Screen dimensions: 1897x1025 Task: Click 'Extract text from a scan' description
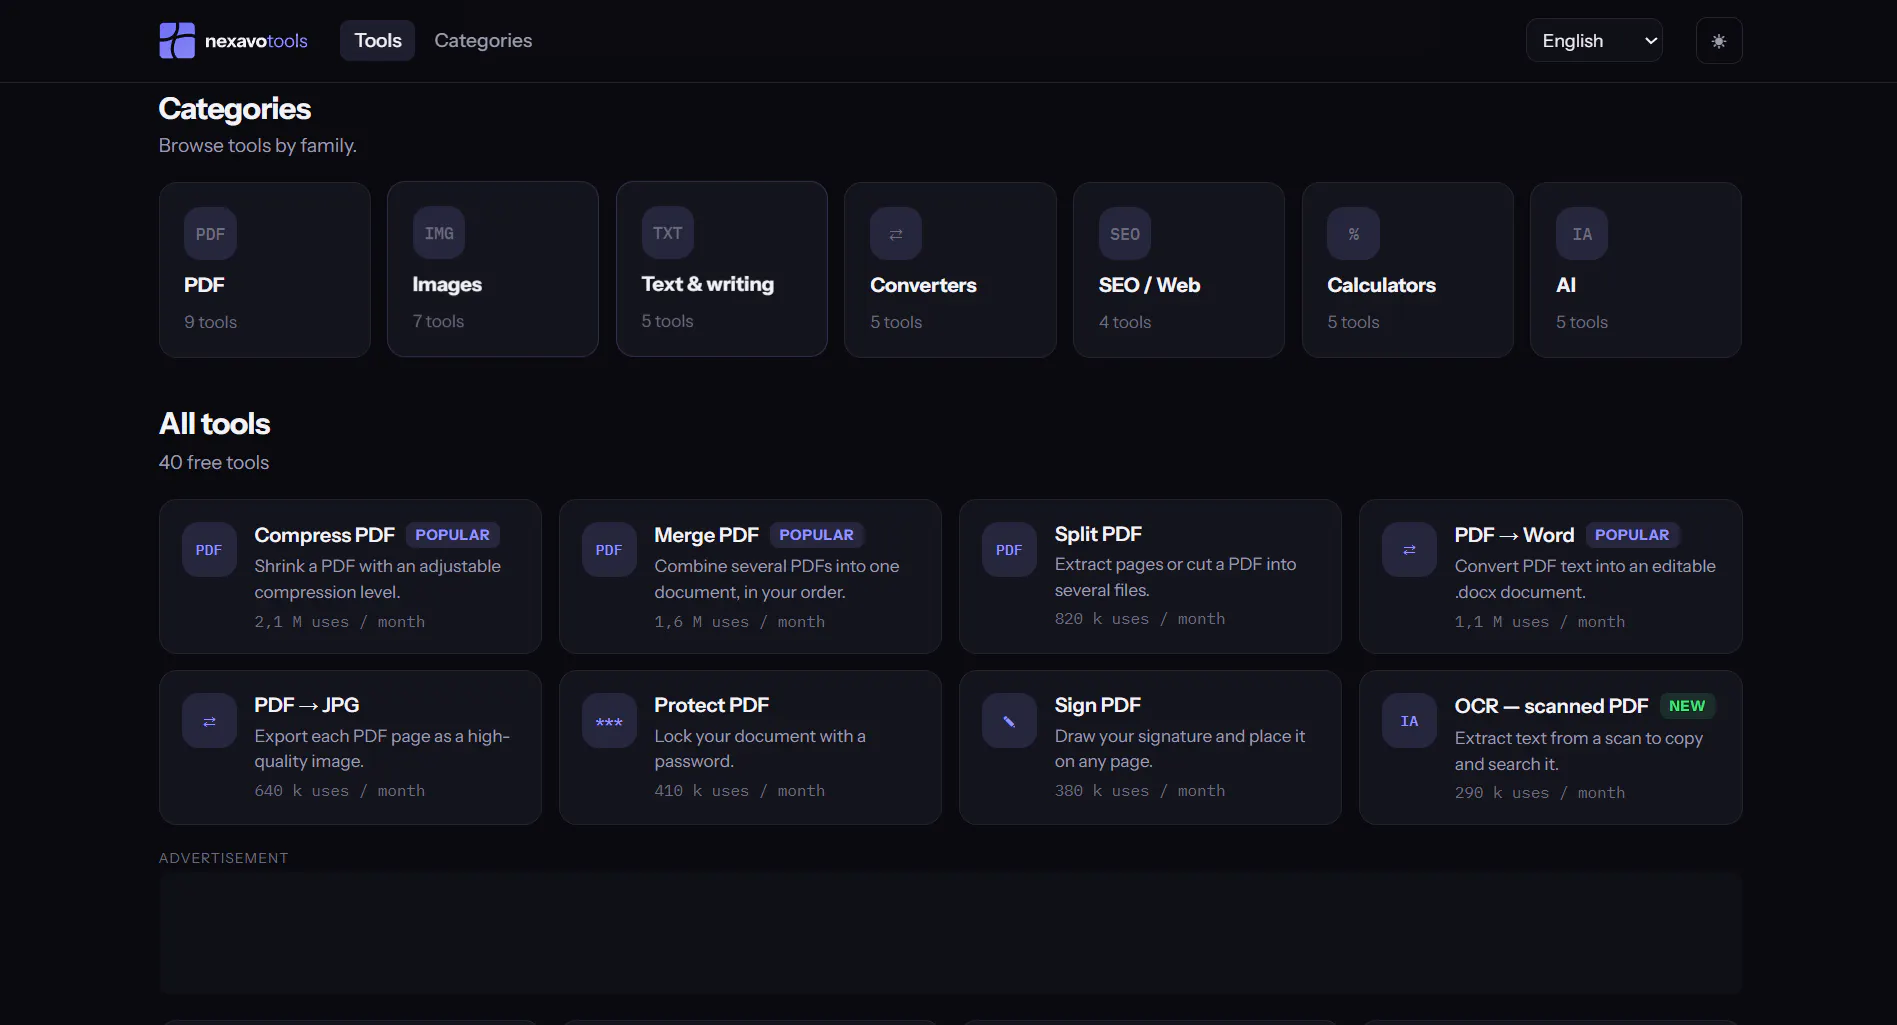1579,751
